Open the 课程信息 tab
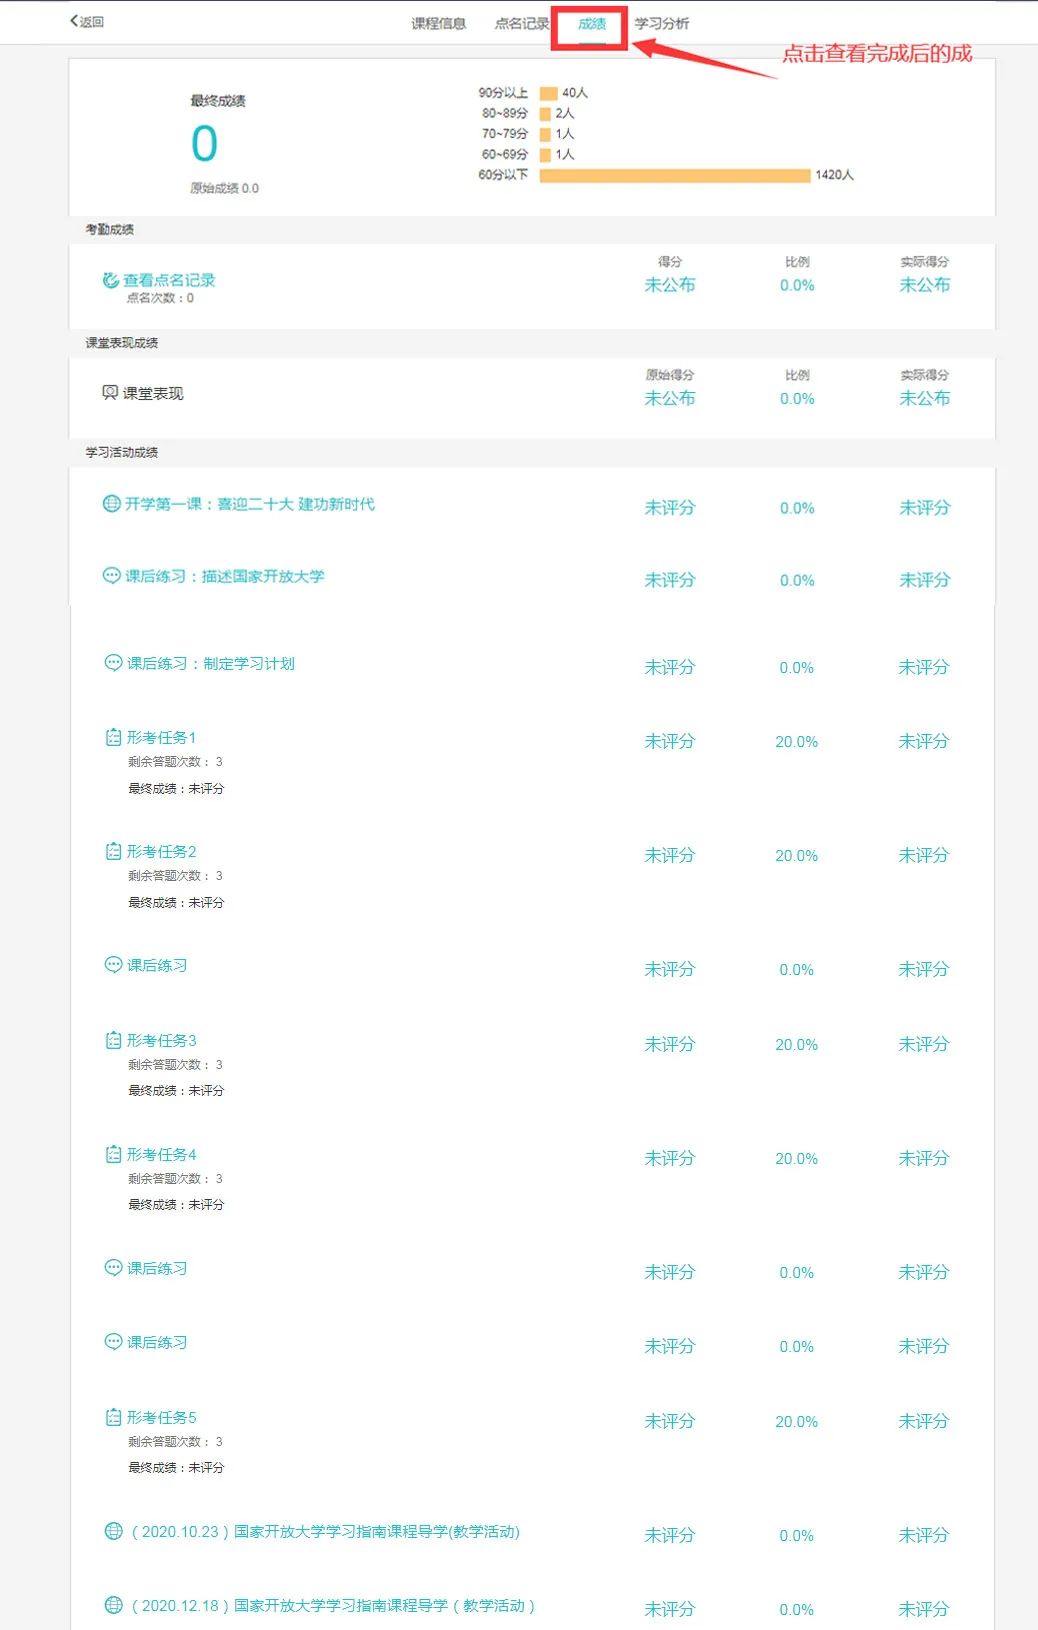 pos(436,23)
